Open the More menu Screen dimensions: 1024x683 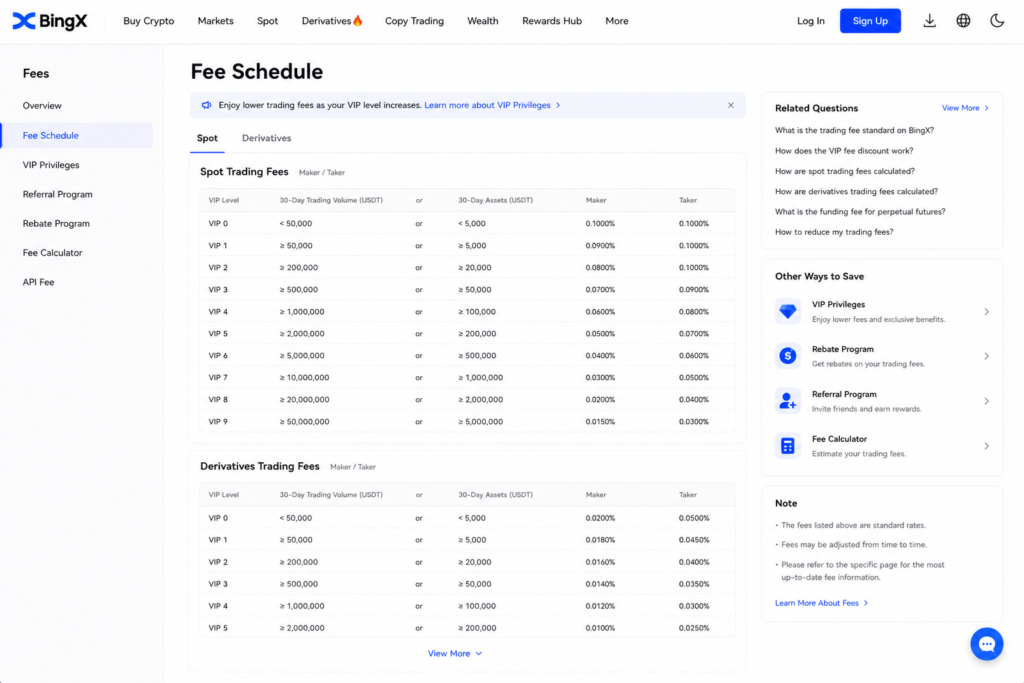(x=616, y=21)
